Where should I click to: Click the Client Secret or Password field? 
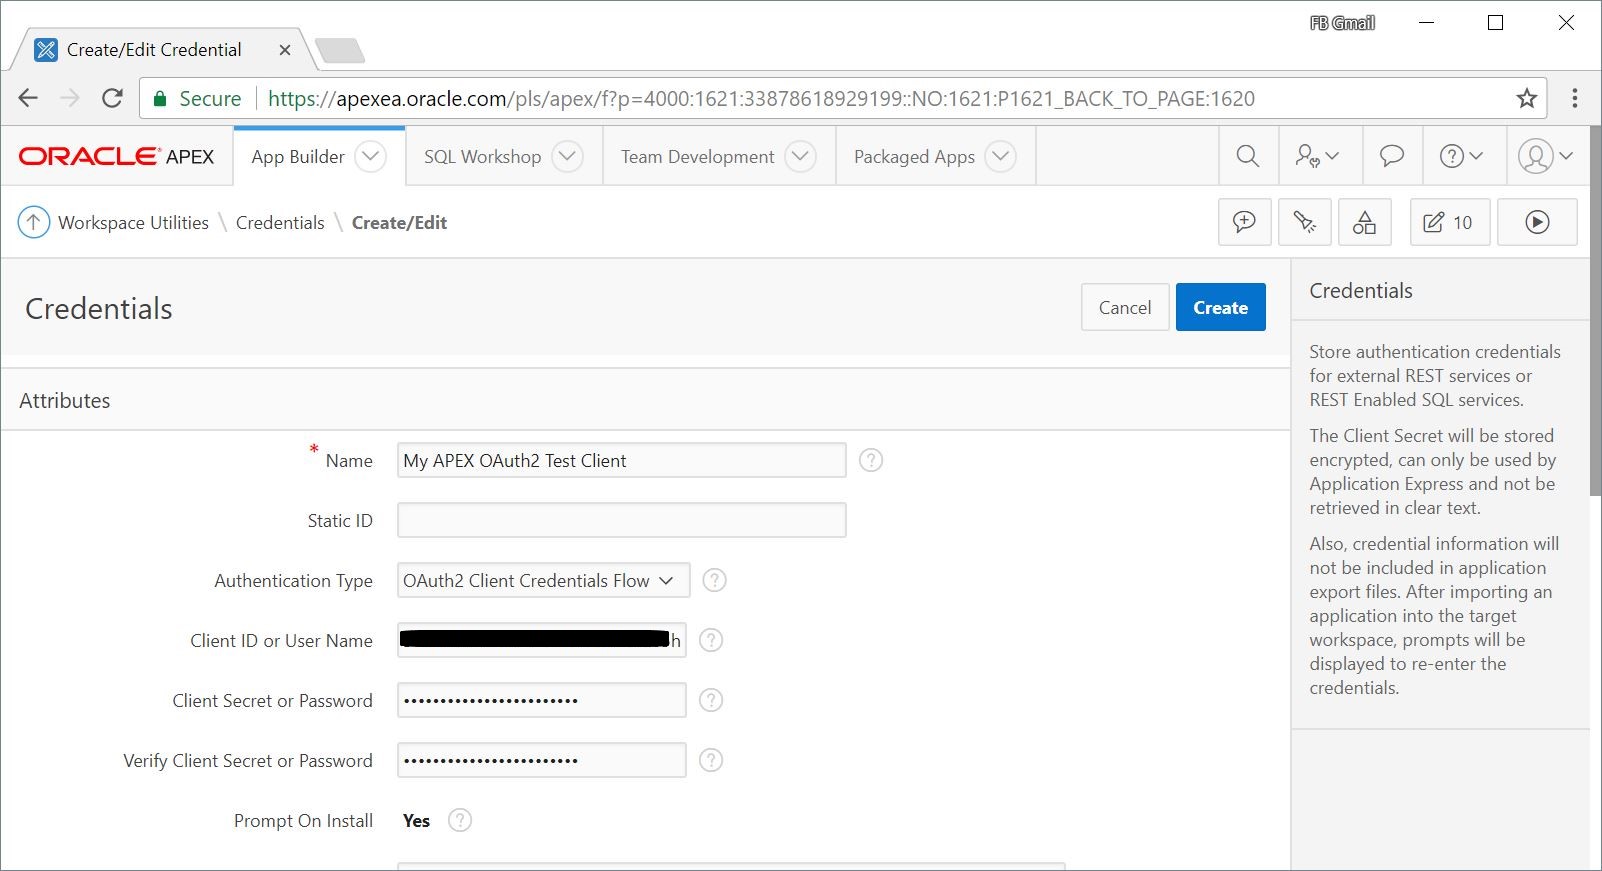point(541,700)
